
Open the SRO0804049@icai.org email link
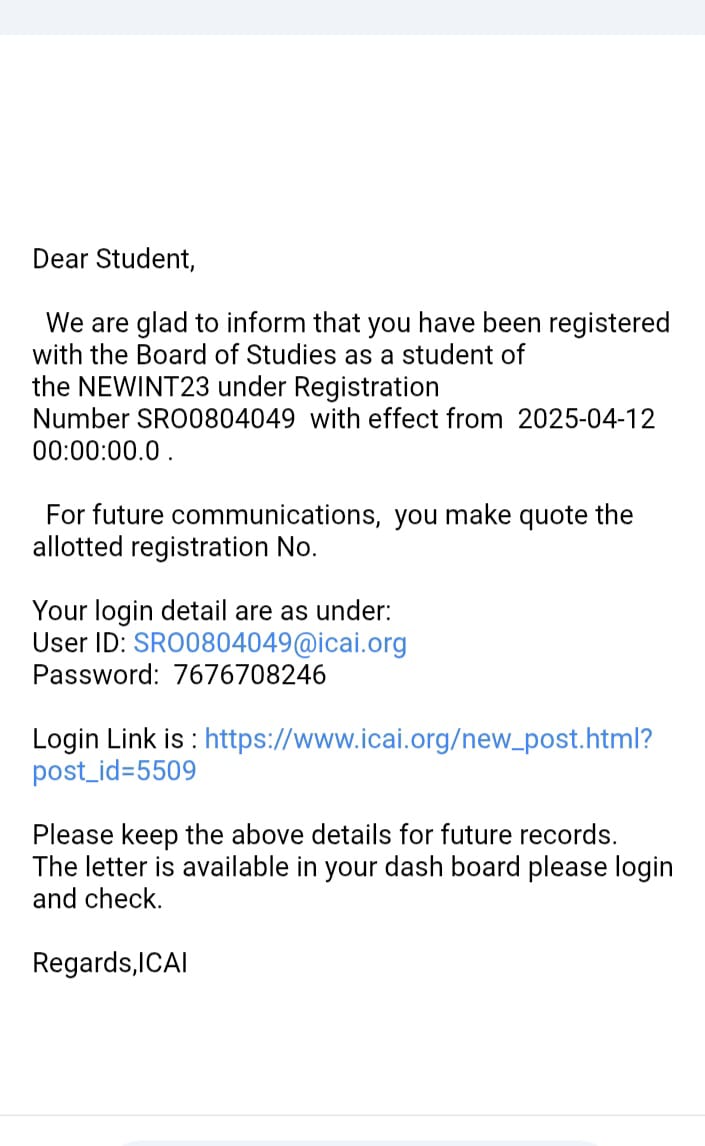pyautogui.click(x=270, y=643)
